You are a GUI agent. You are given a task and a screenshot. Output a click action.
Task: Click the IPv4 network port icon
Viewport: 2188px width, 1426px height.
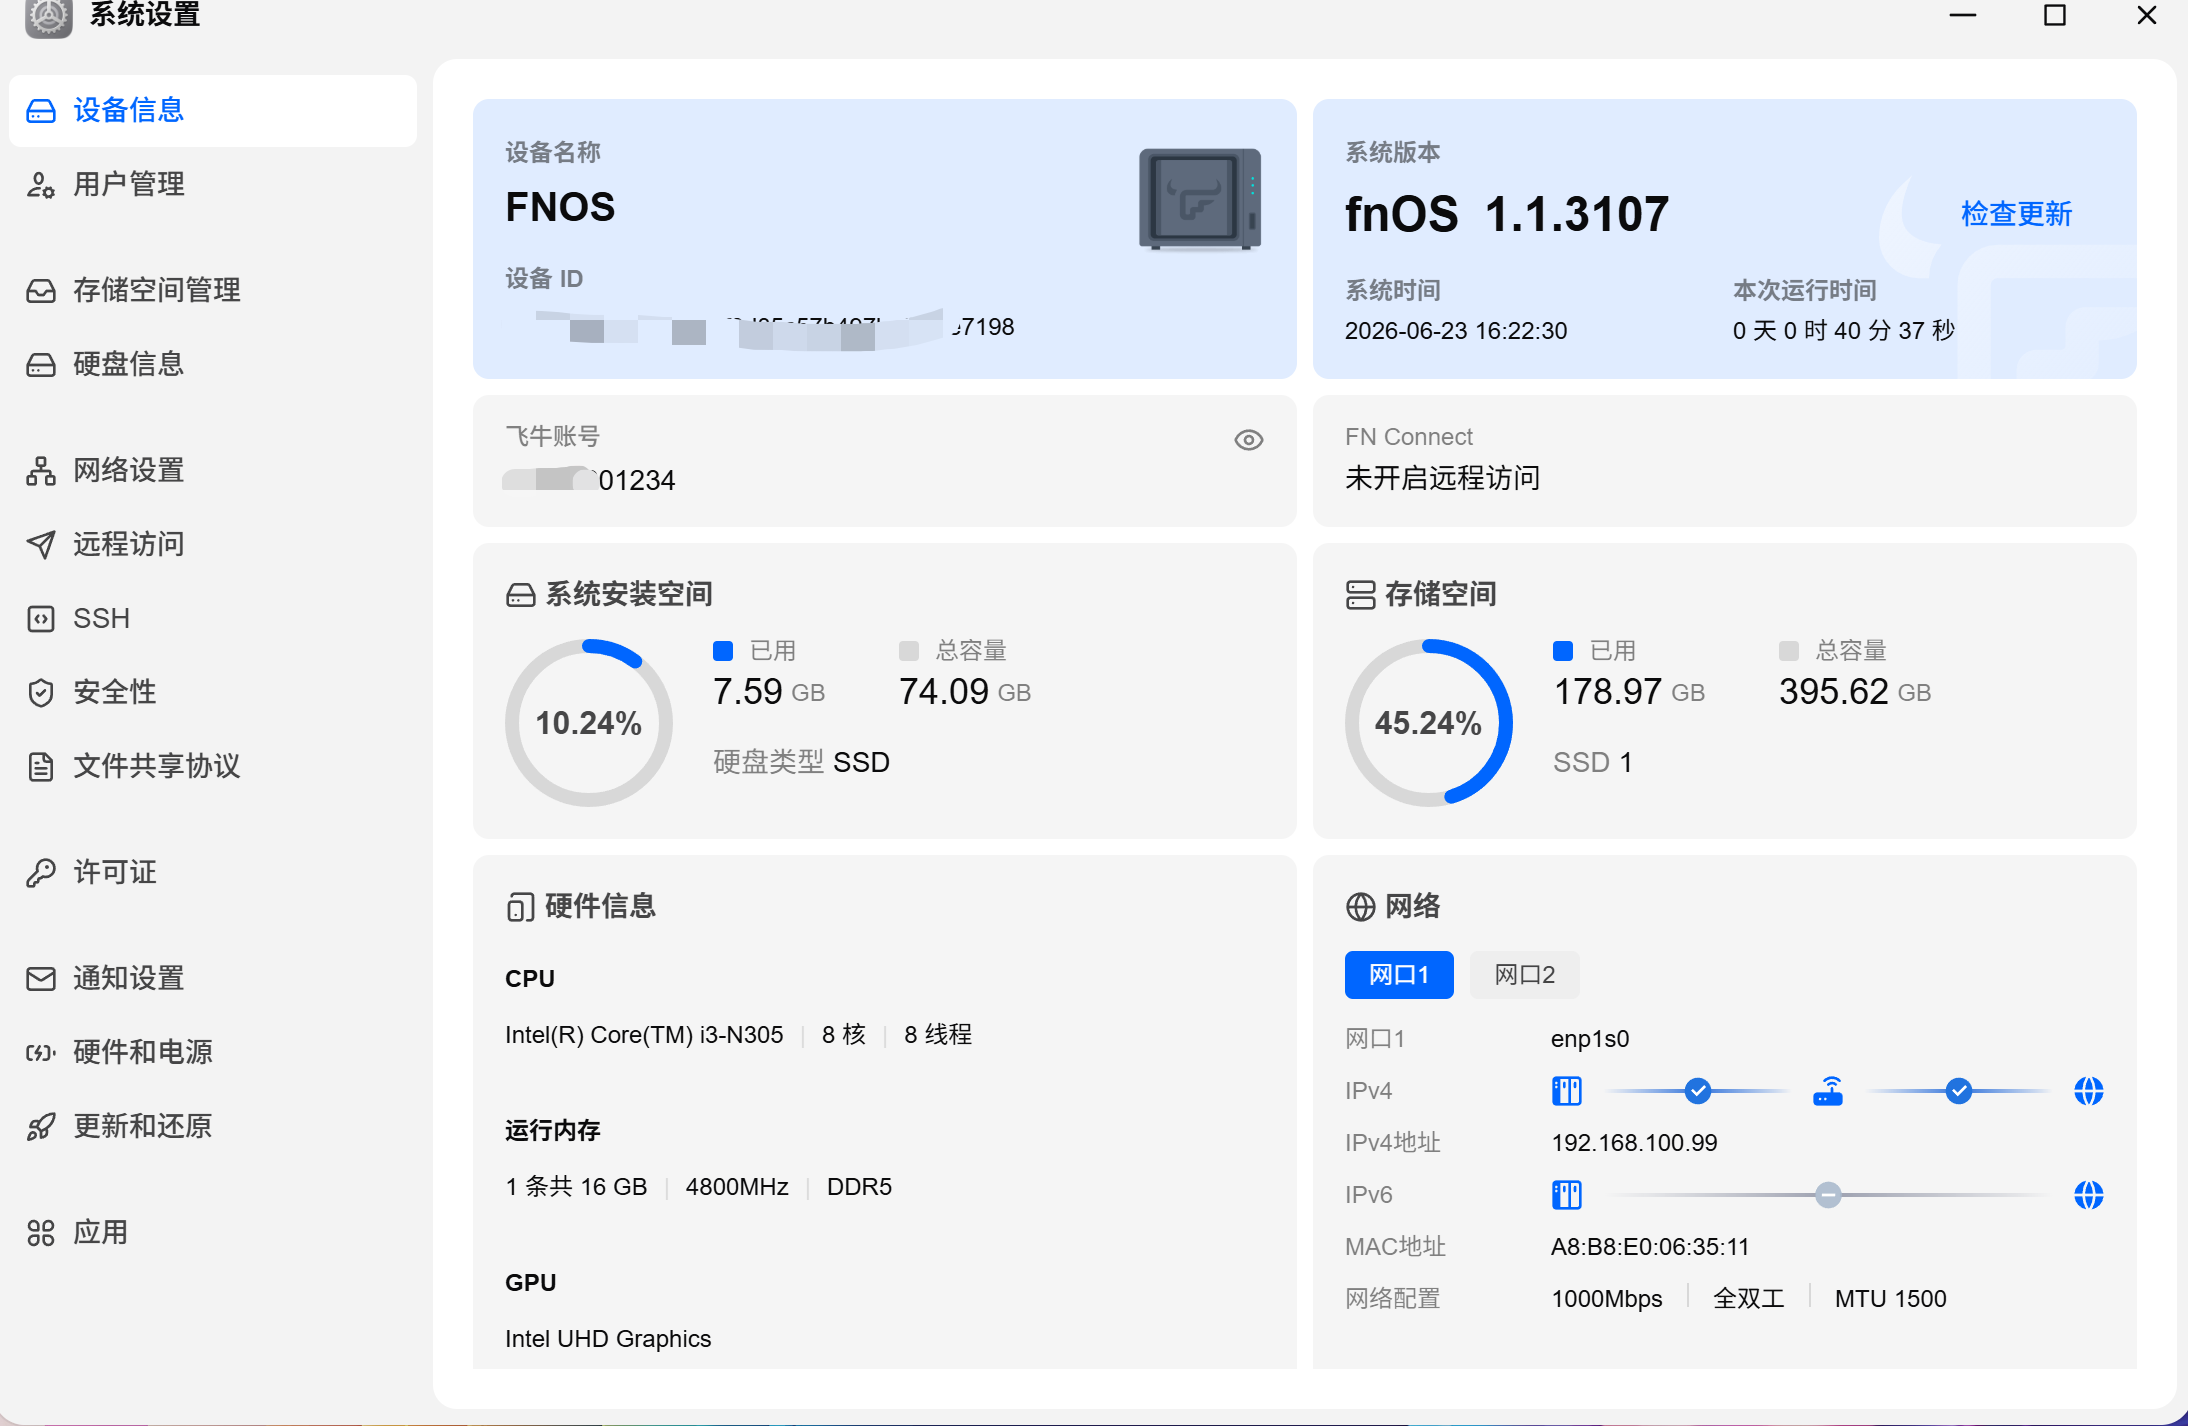(1567, 1091)
